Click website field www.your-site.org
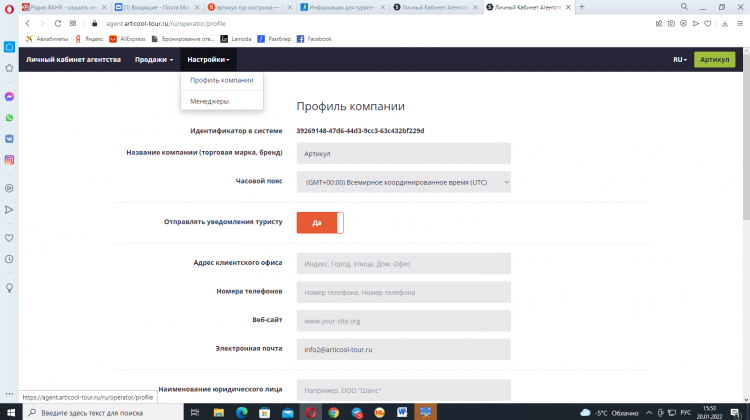Screen dimensions: 750x420 click(403, 321)
